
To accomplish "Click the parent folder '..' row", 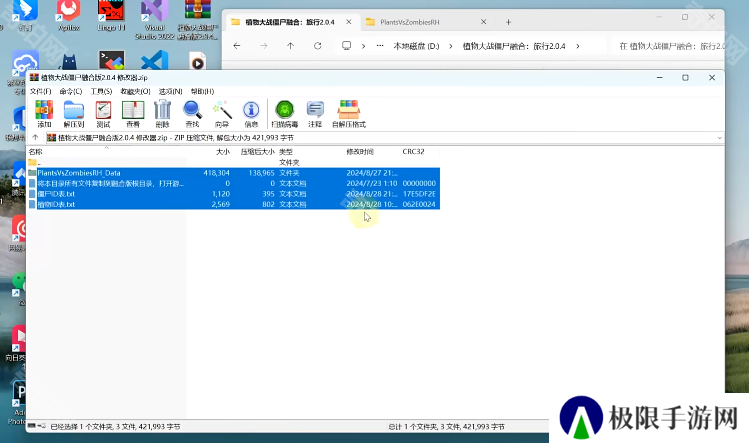I will click(x=234, y=162).
